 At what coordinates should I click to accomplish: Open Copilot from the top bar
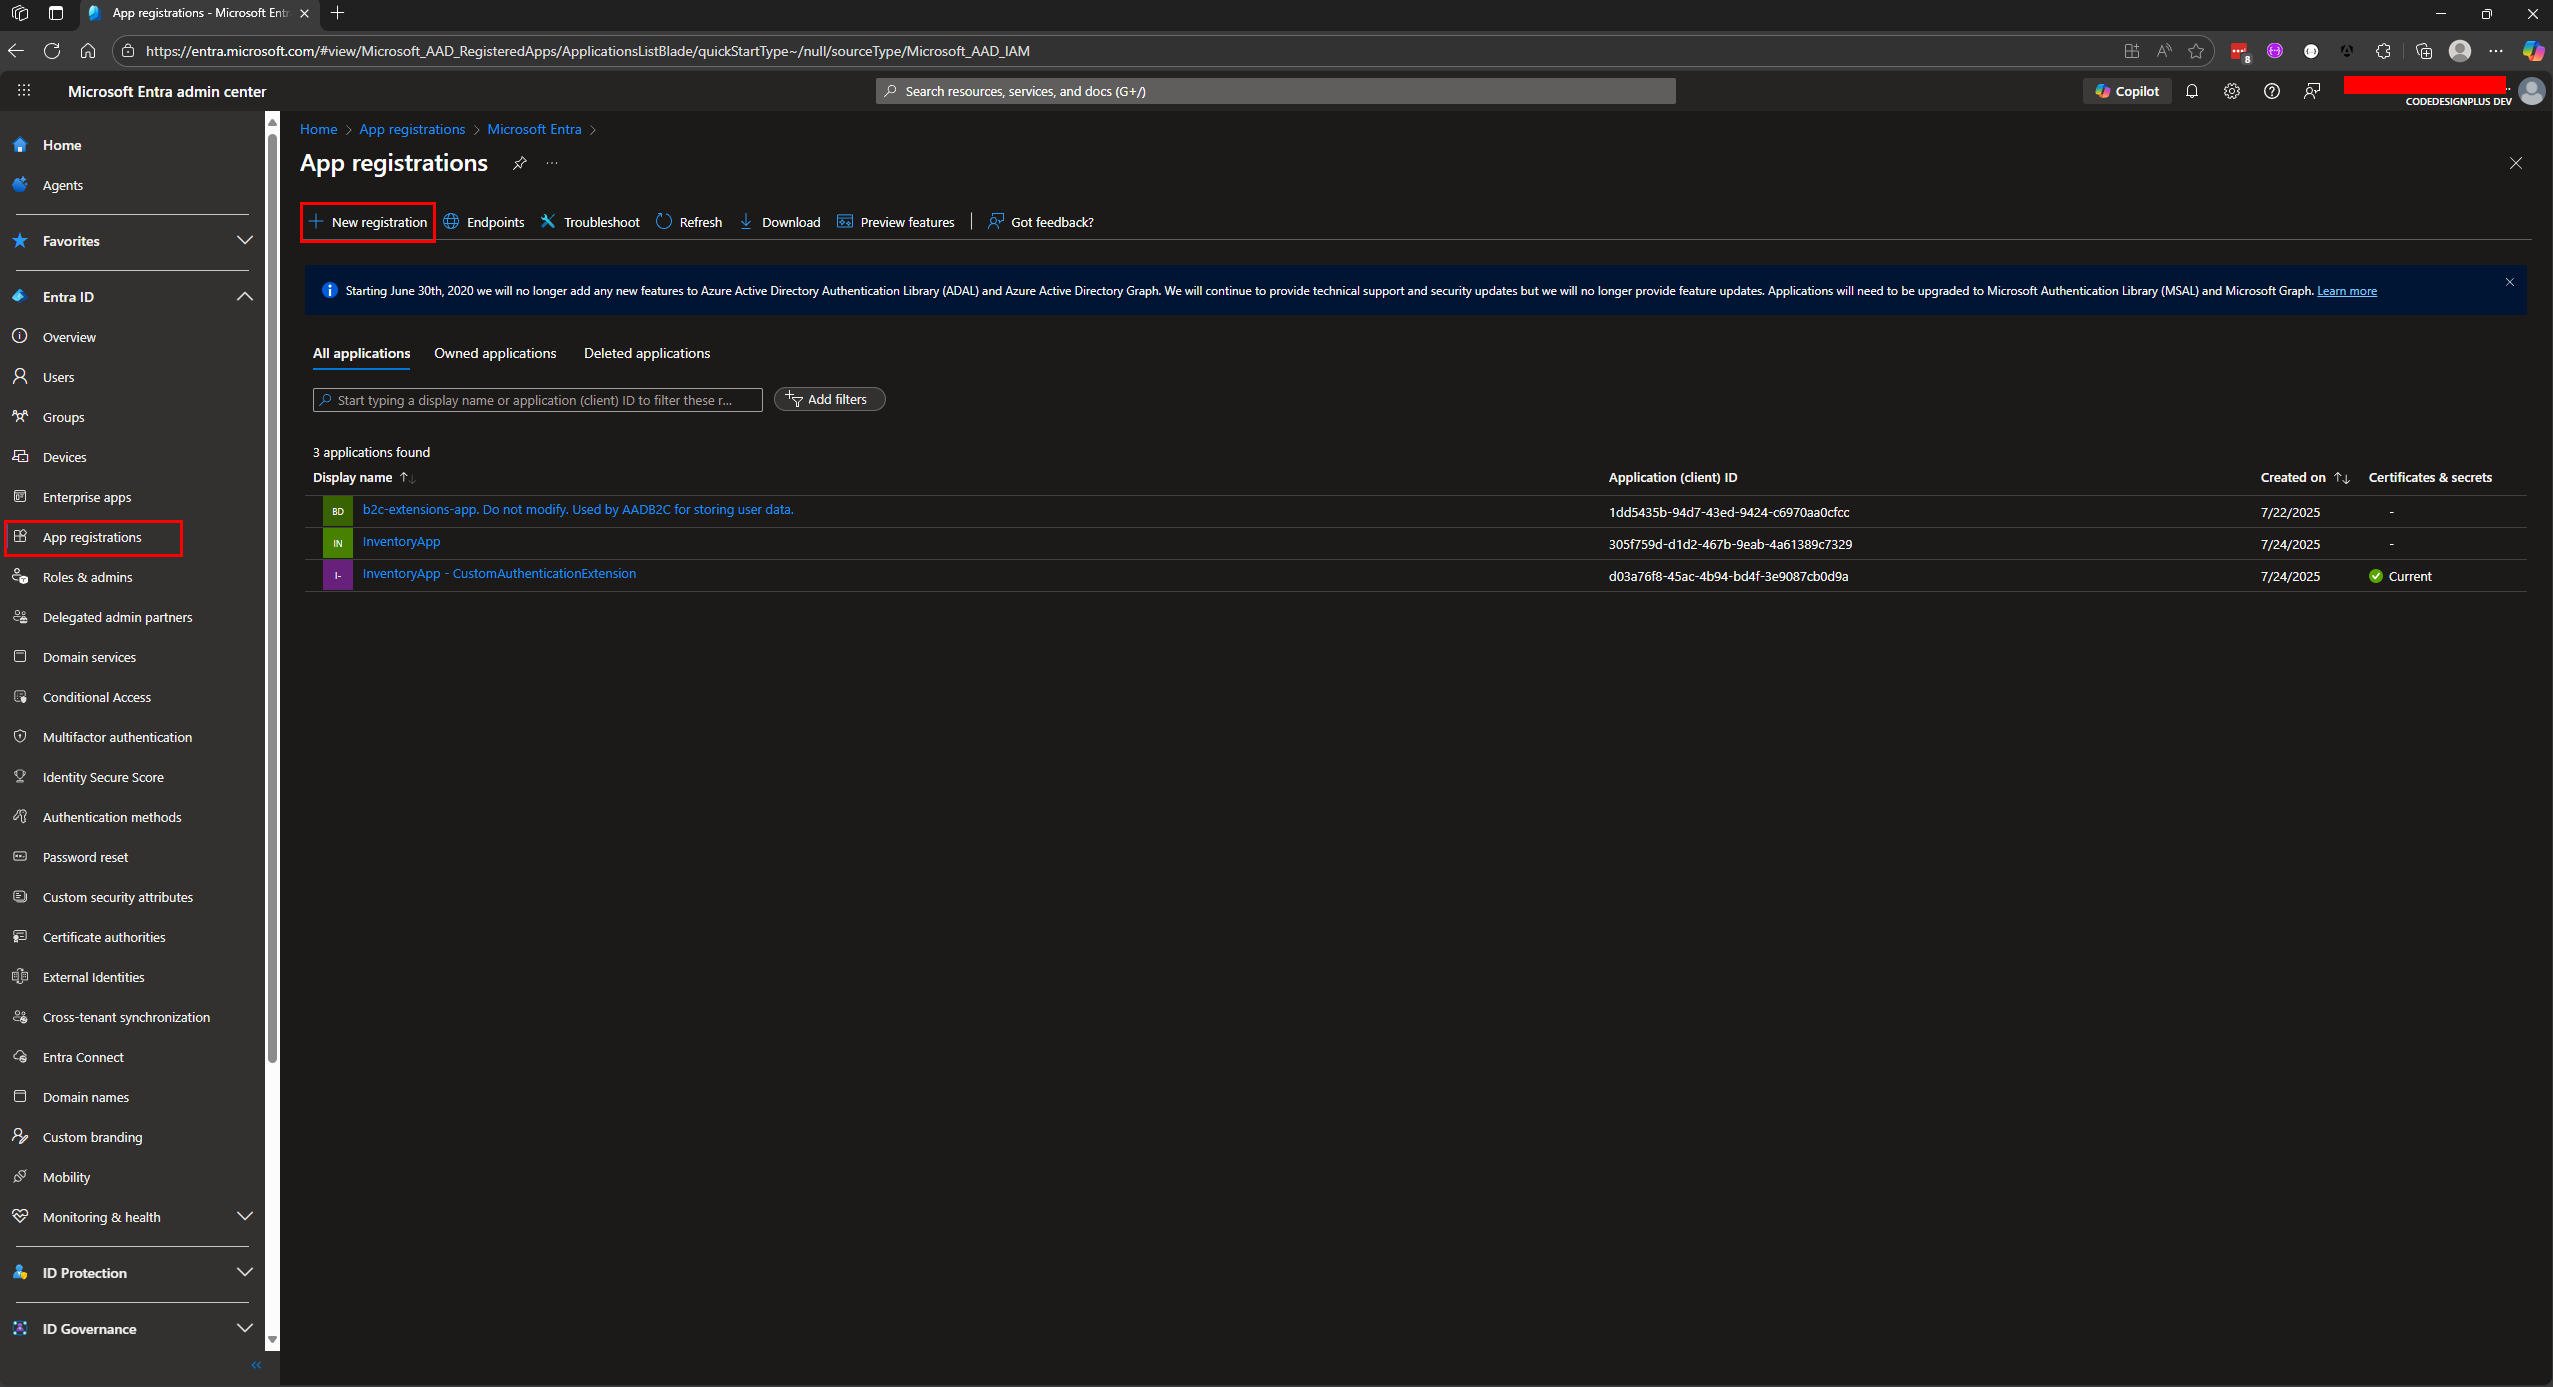coord(2127,91)
